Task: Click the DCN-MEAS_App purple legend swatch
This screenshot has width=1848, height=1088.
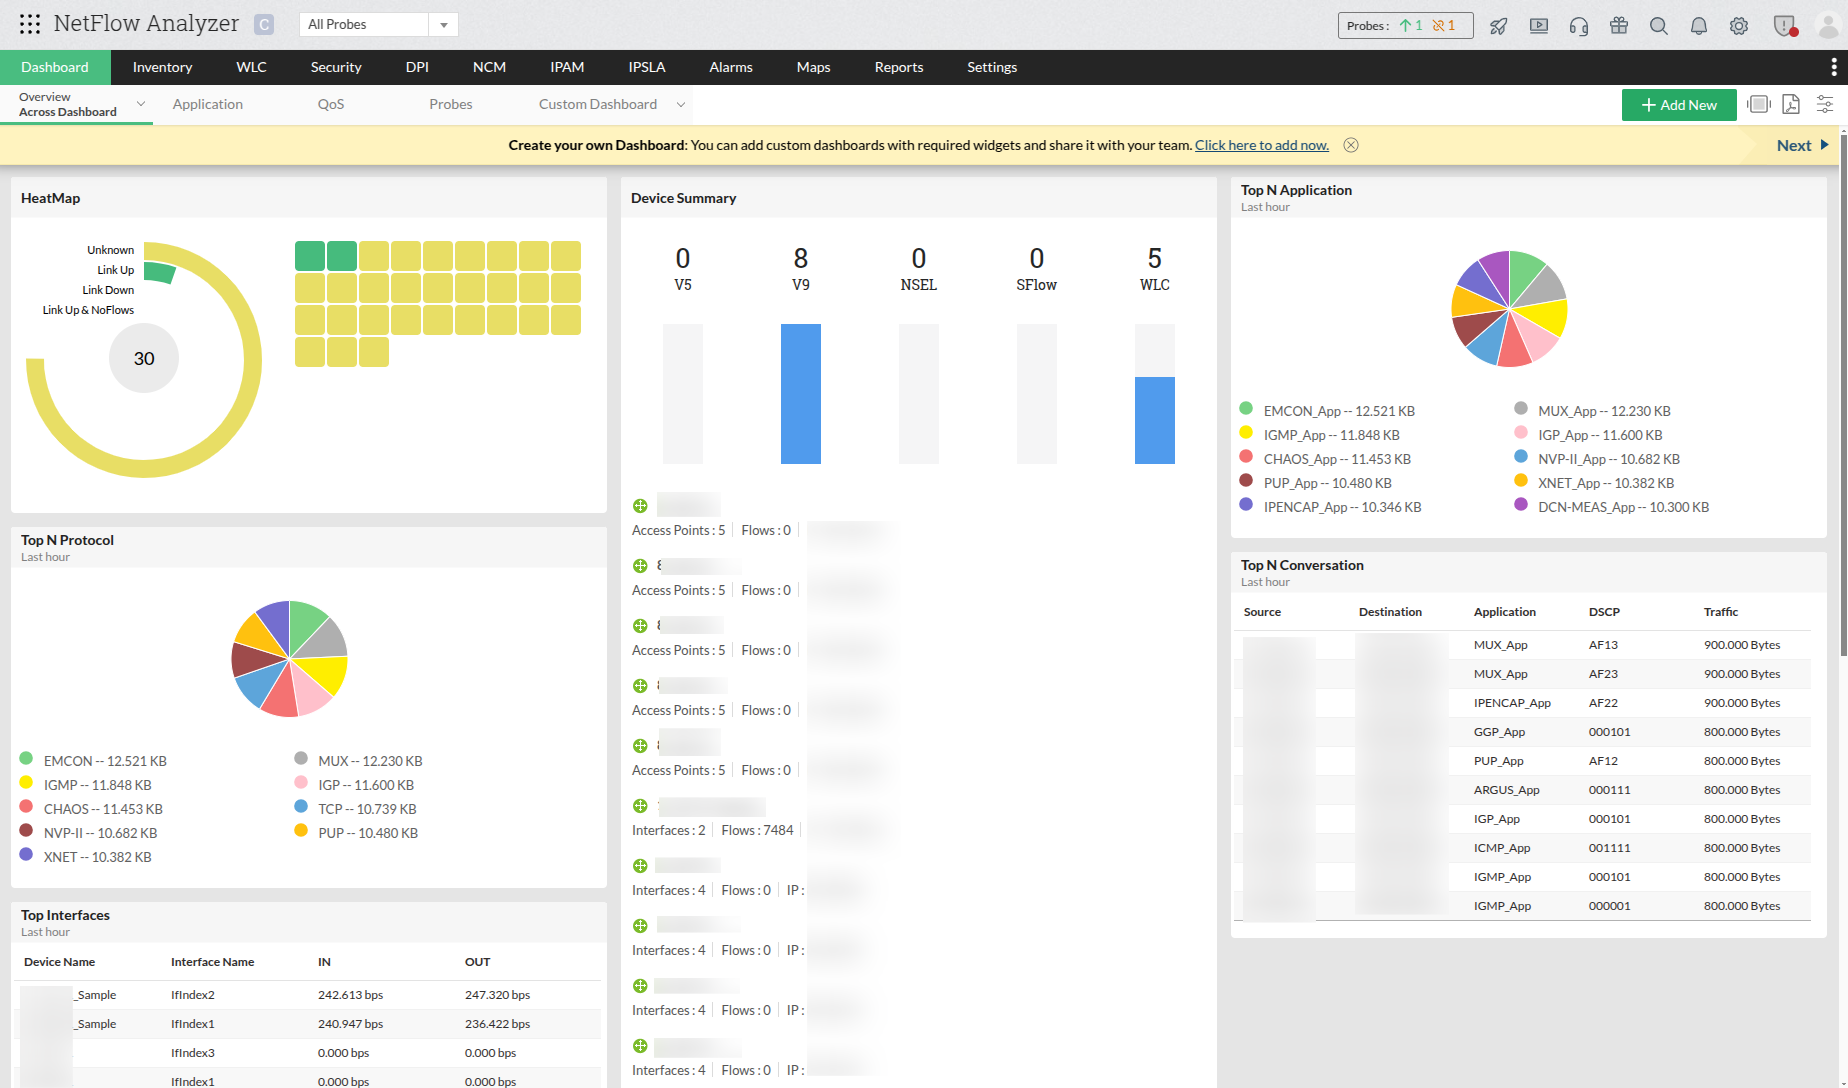Action: click(1521, 504)
